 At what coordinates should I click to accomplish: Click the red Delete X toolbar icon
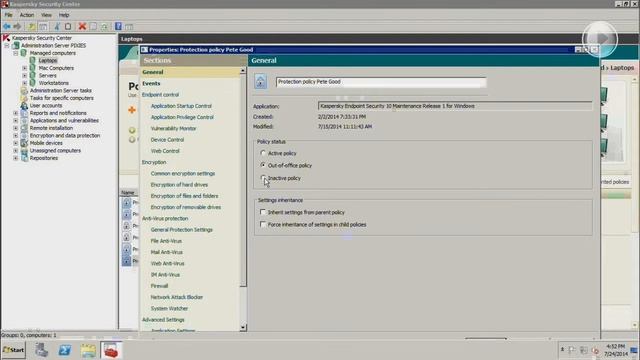(x=82, y=27)
